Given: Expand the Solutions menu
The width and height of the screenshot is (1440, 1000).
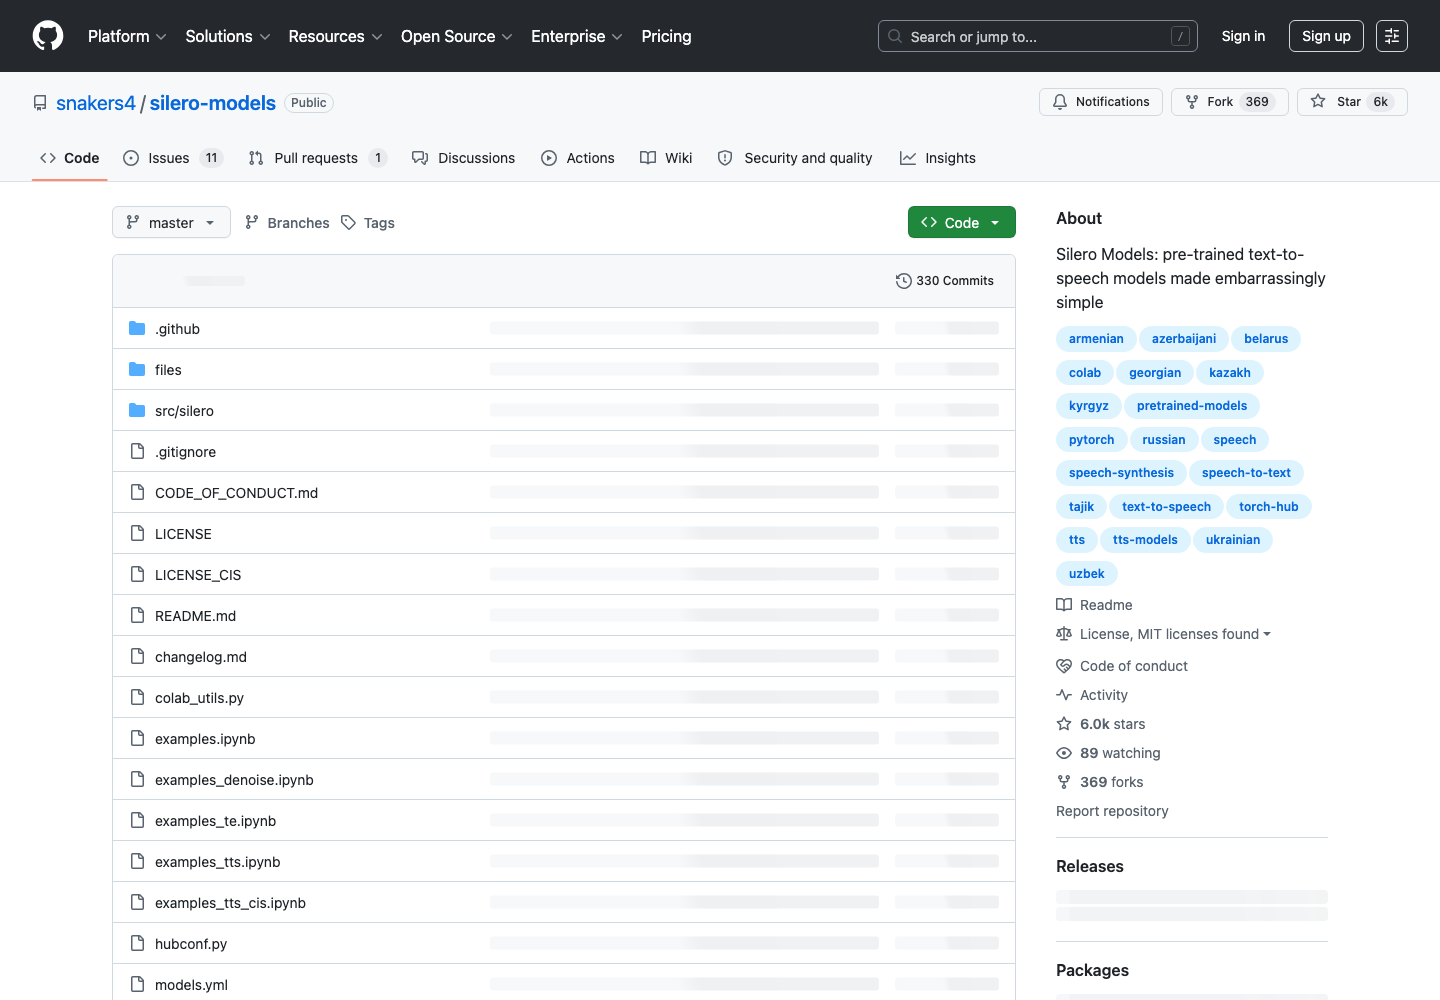Looking at the screenshot, I should click(228, 36).
